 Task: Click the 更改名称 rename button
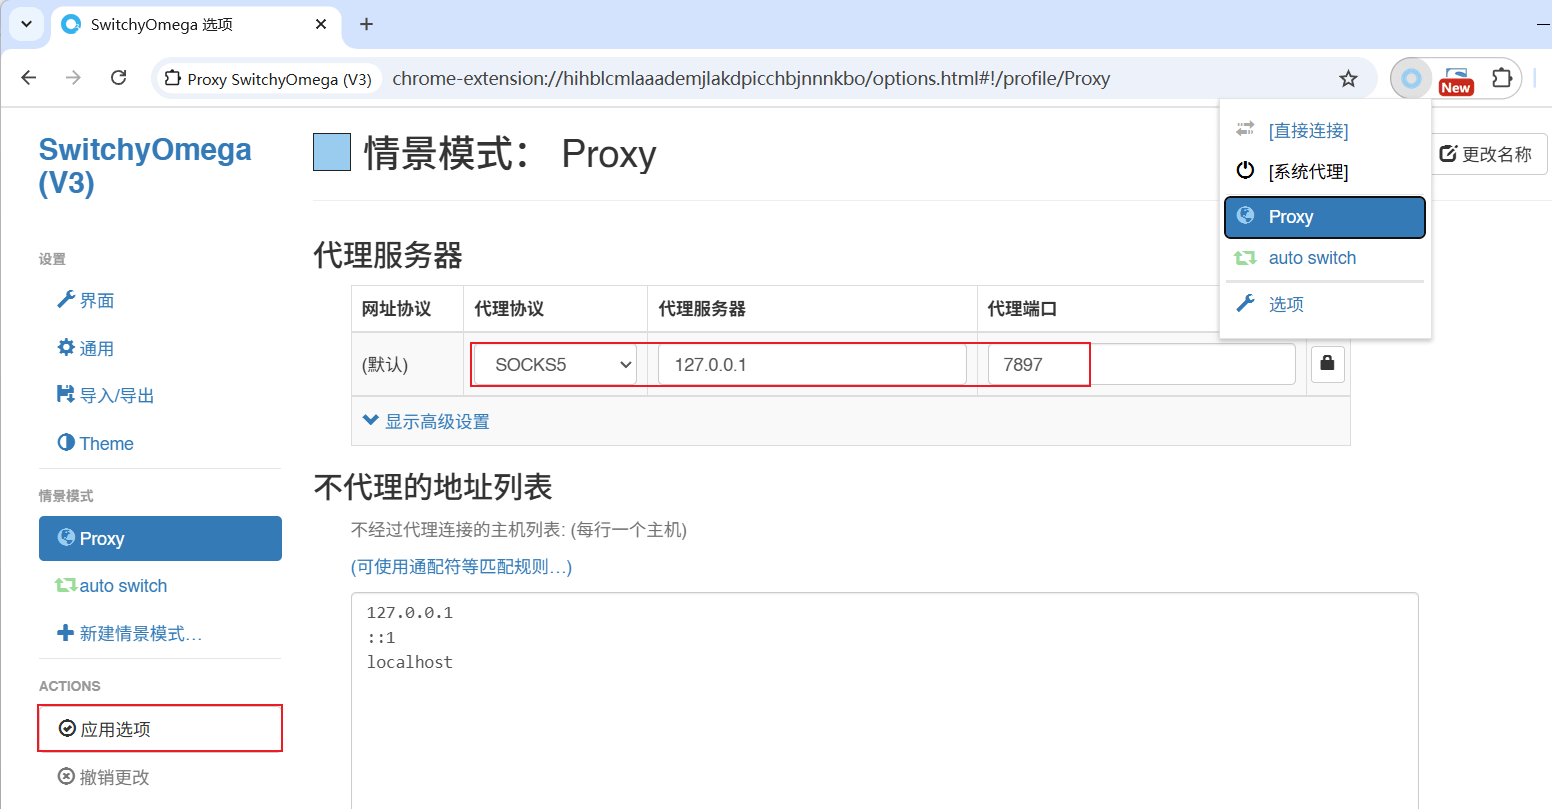[x=1485, y=154]
